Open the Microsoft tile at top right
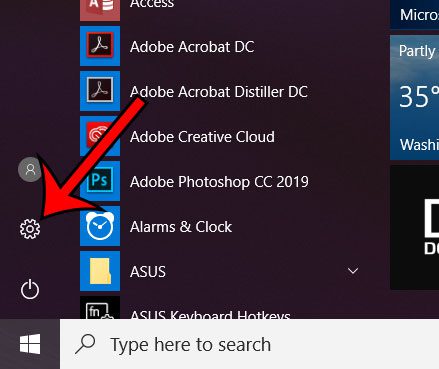The height and width of the screenshot is (369, 439). 415,14
